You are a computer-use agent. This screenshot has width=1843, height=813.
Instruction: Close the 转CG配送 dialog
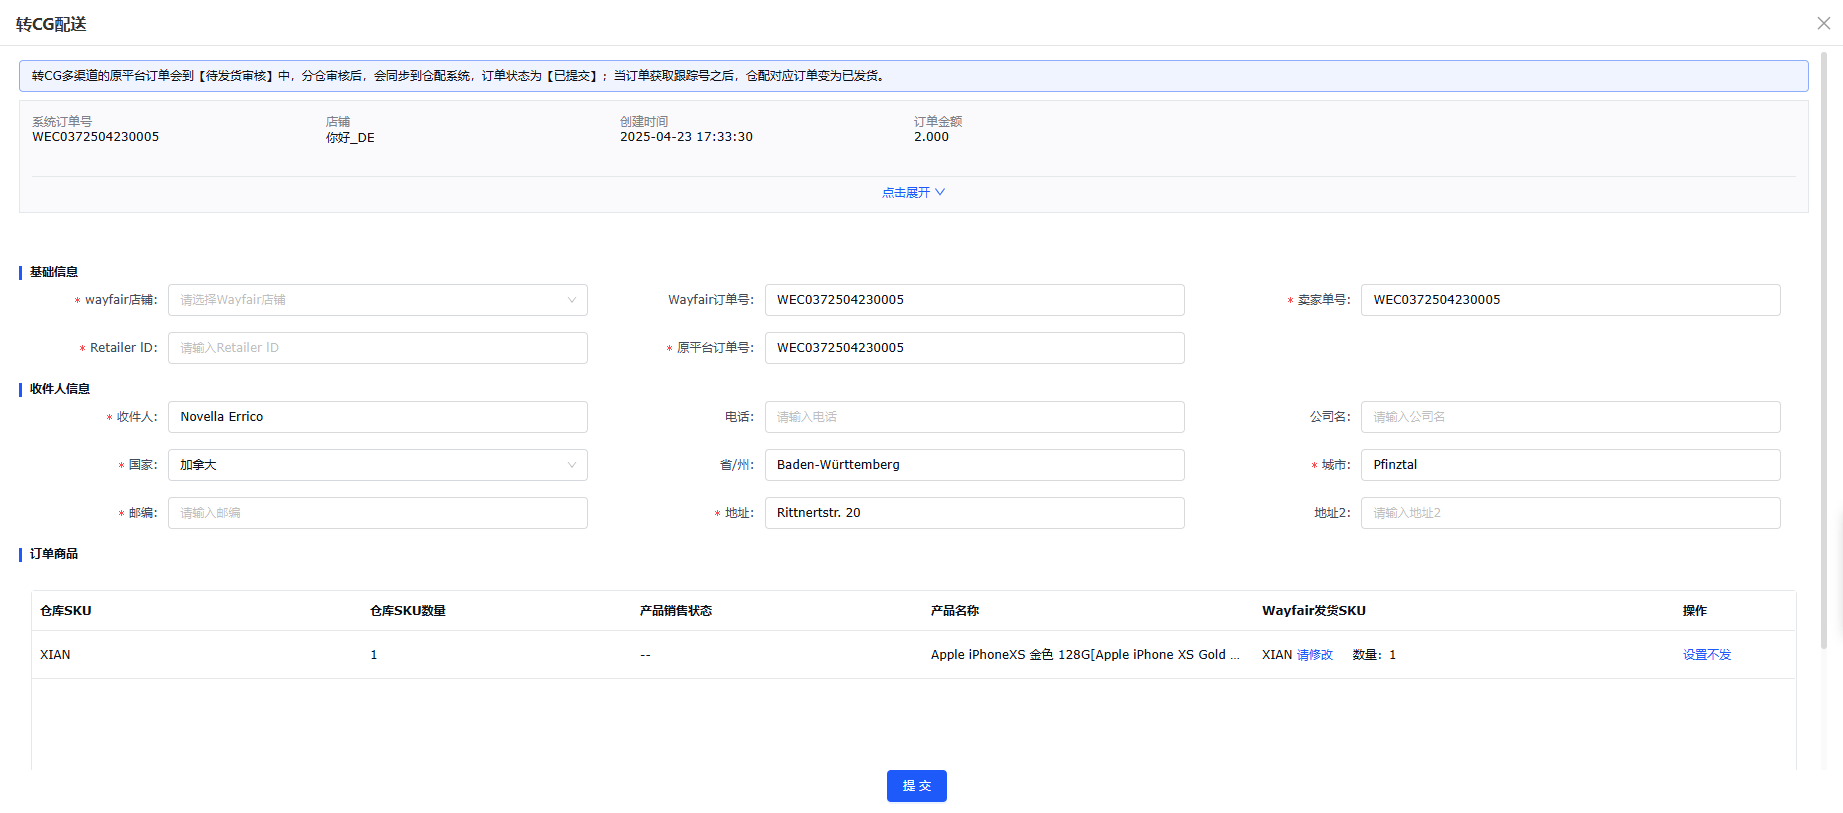coord(1823,23)
